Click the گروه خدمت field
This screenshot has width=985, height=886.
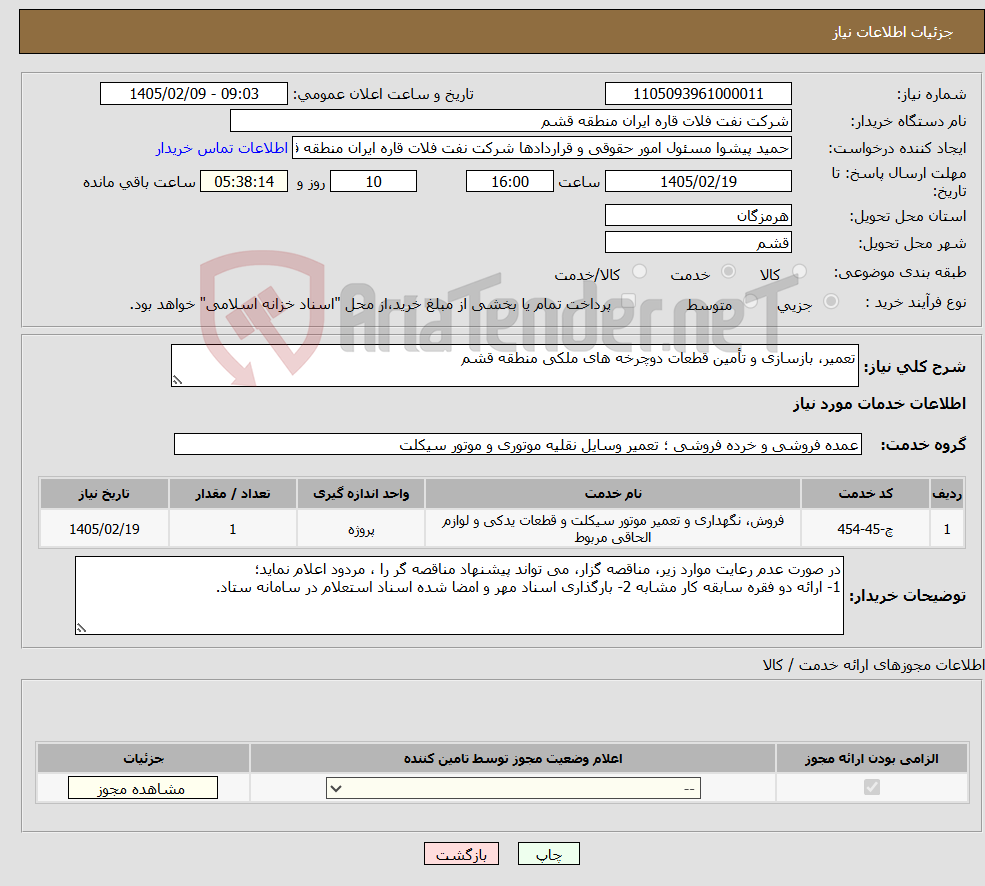click(518, 444)
